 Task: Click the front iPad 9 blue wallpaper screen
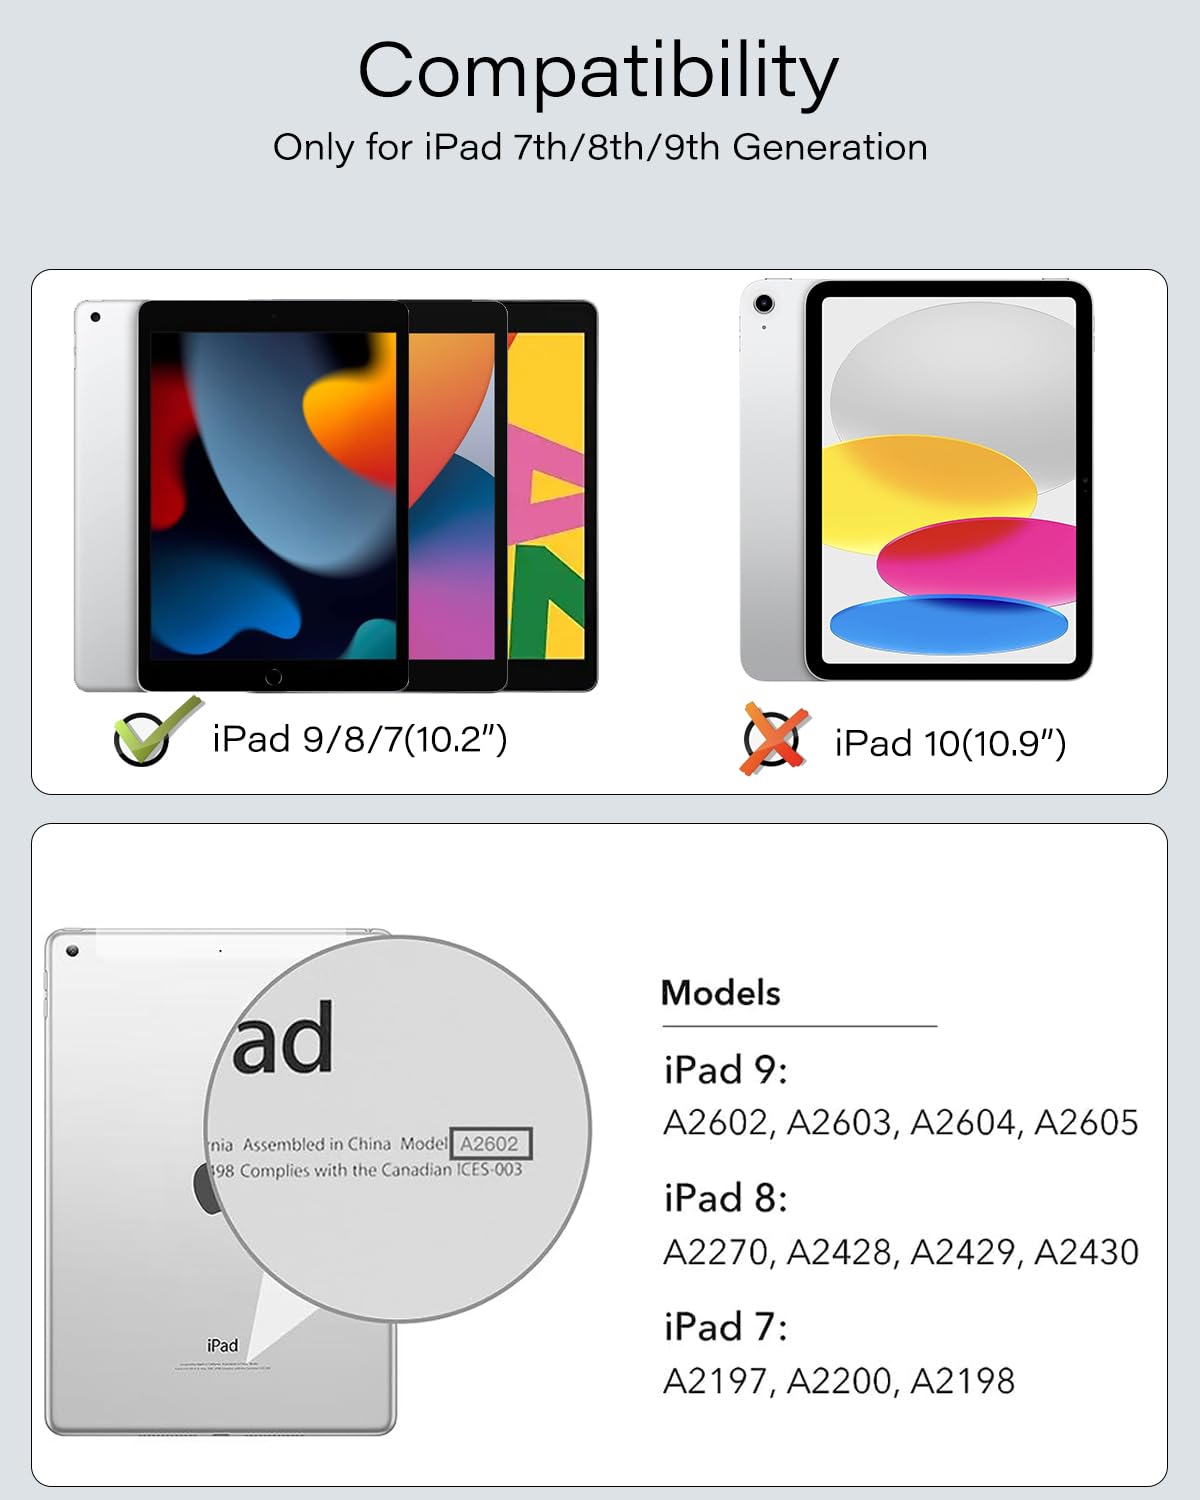point(273,496)
